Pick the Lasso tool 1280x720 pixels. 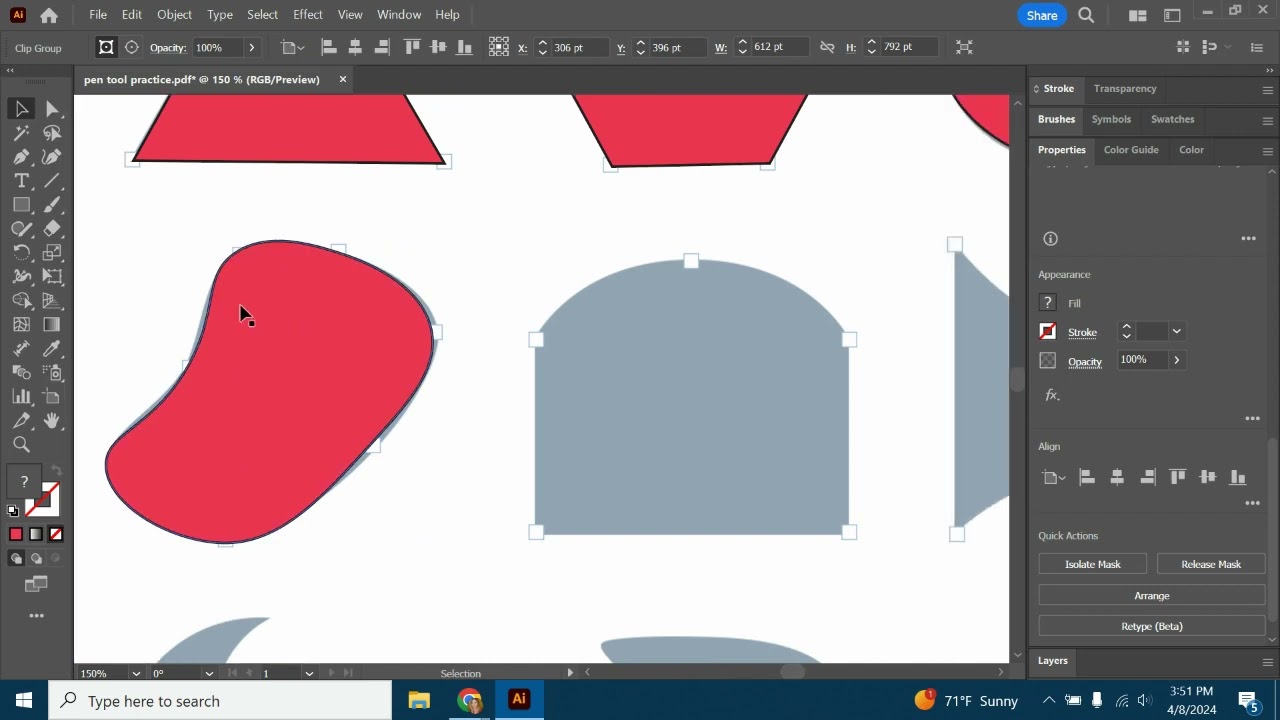tap(53, 133)
